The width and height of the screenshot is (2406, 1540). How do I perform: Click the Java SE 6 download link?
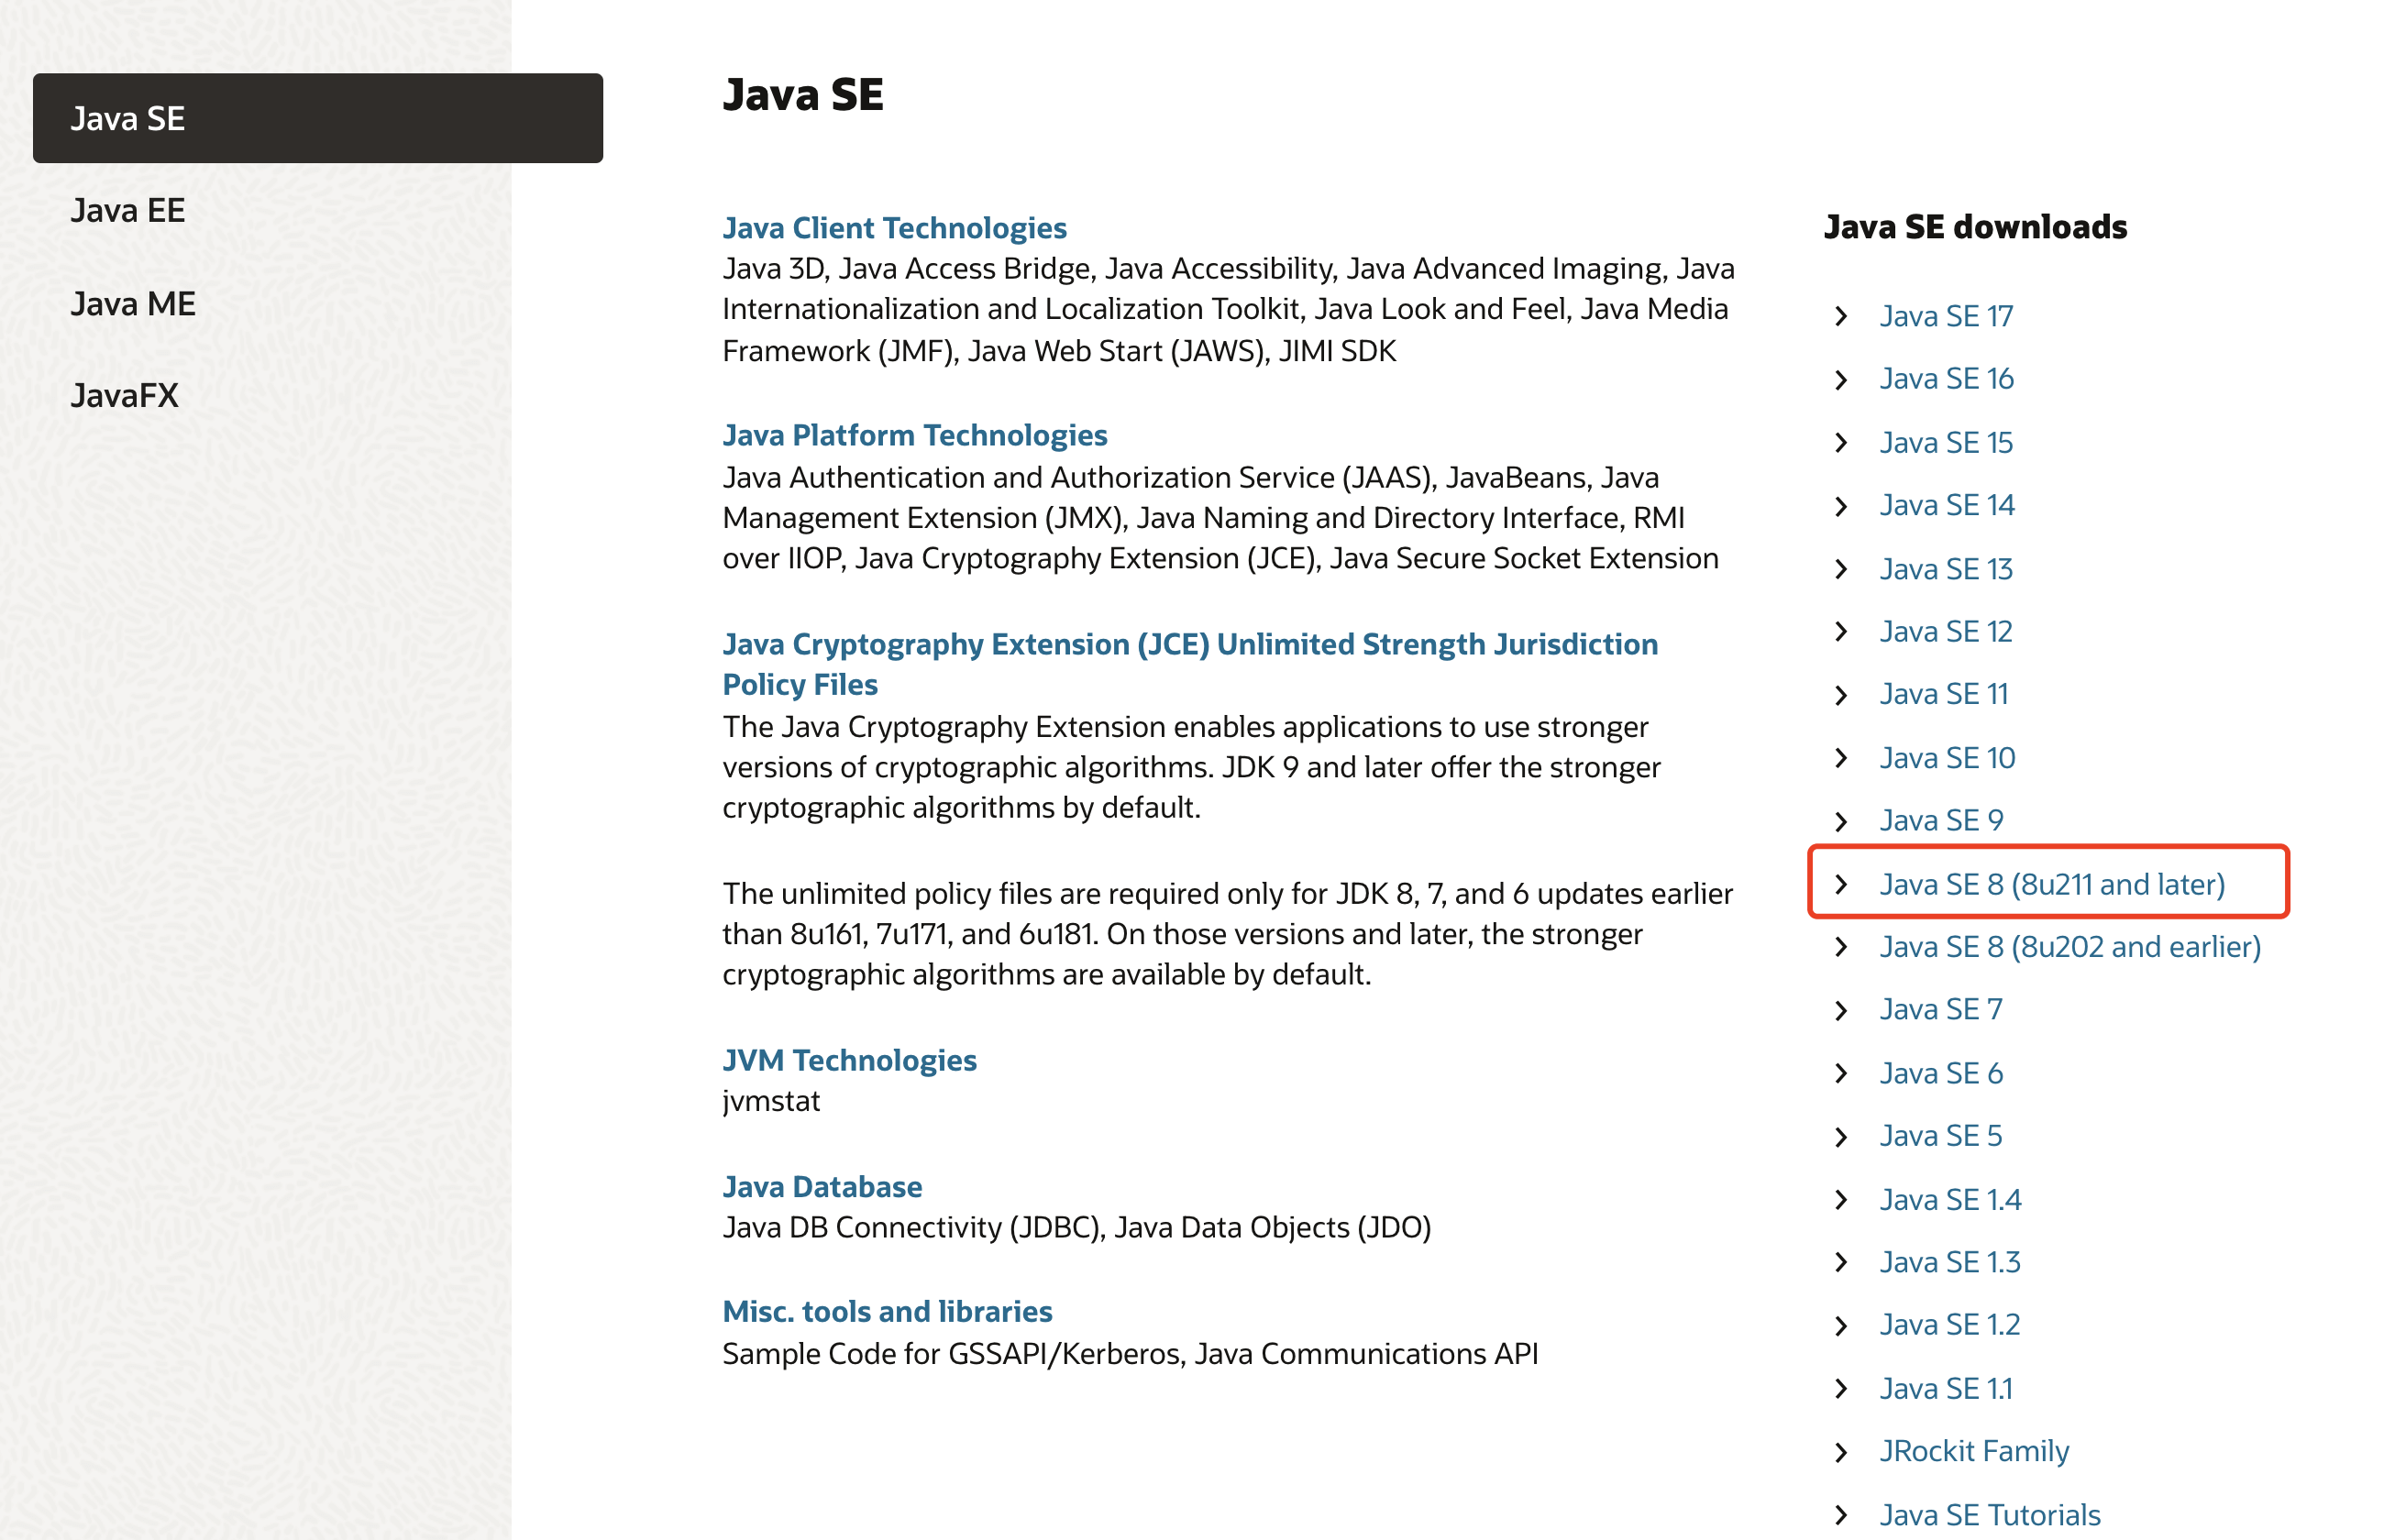pyautogui.click(x=1941, y=1074)
